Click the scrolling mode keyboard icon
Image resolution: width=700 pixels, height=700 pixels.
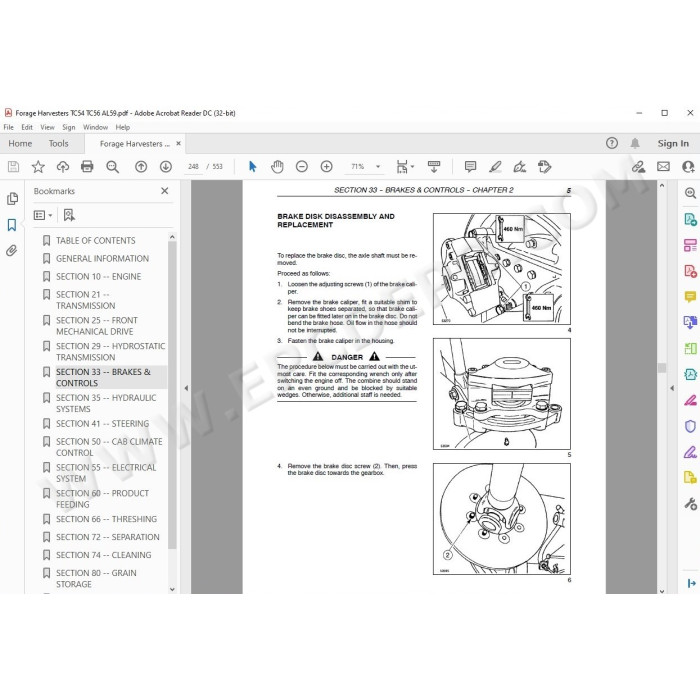pos(434,167)
